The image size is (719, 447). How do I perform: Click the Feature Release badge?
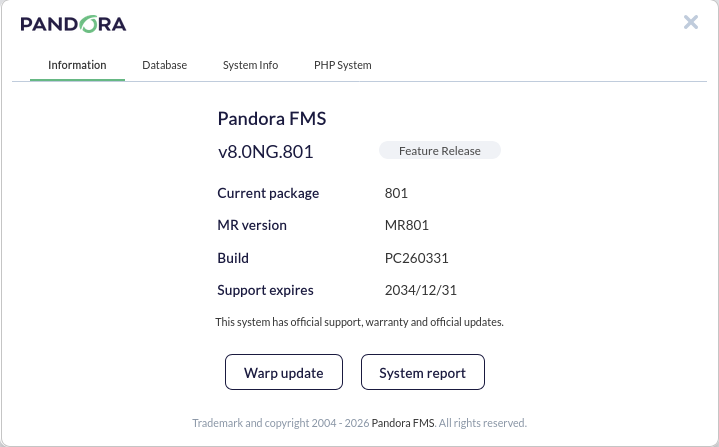click(440, 151)
